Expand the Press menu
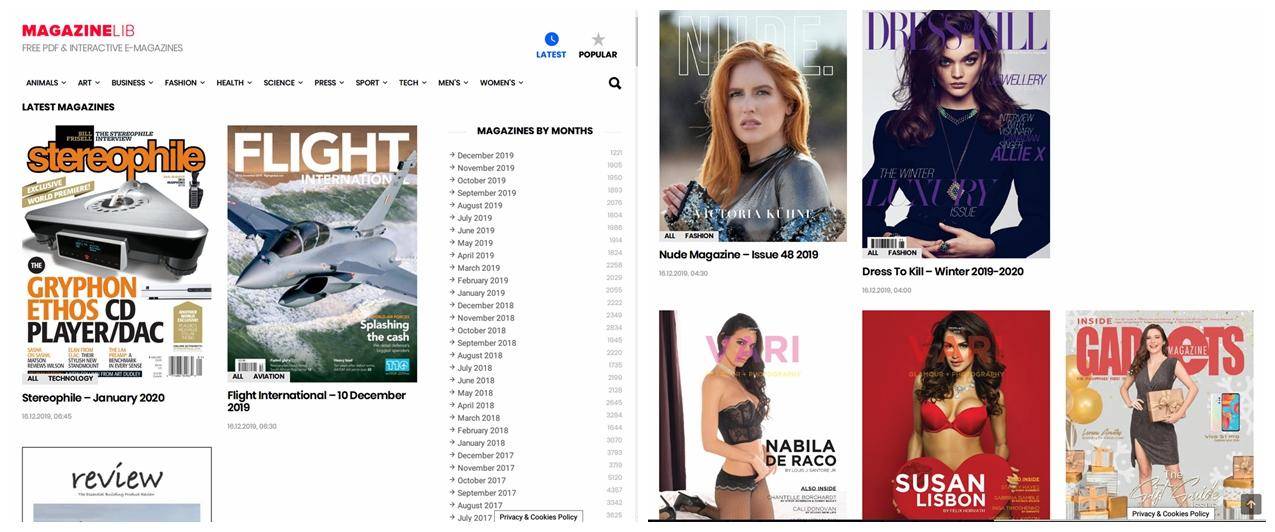The height and width of the screenshot is (532, 1275). tap(329, 83)
